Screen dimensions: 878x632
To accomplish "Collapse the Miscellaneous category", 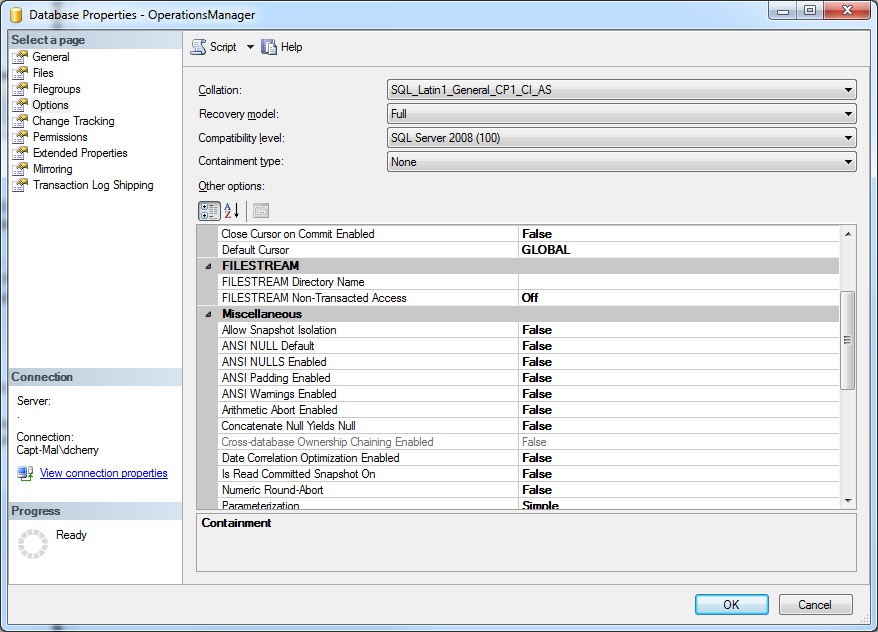I will point(208,315).
